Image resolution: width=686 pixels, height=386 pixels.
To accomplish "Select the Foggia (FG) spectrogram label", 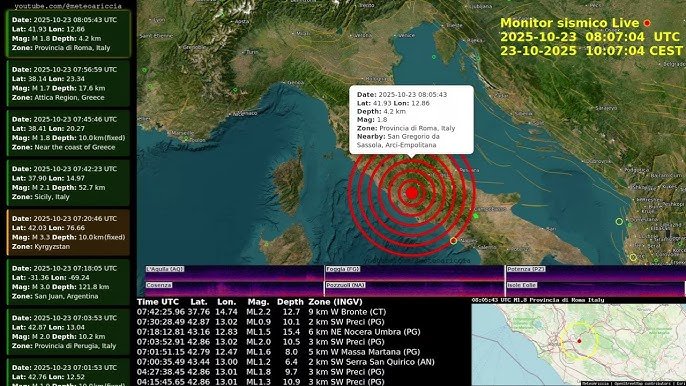I will (343, 269).
